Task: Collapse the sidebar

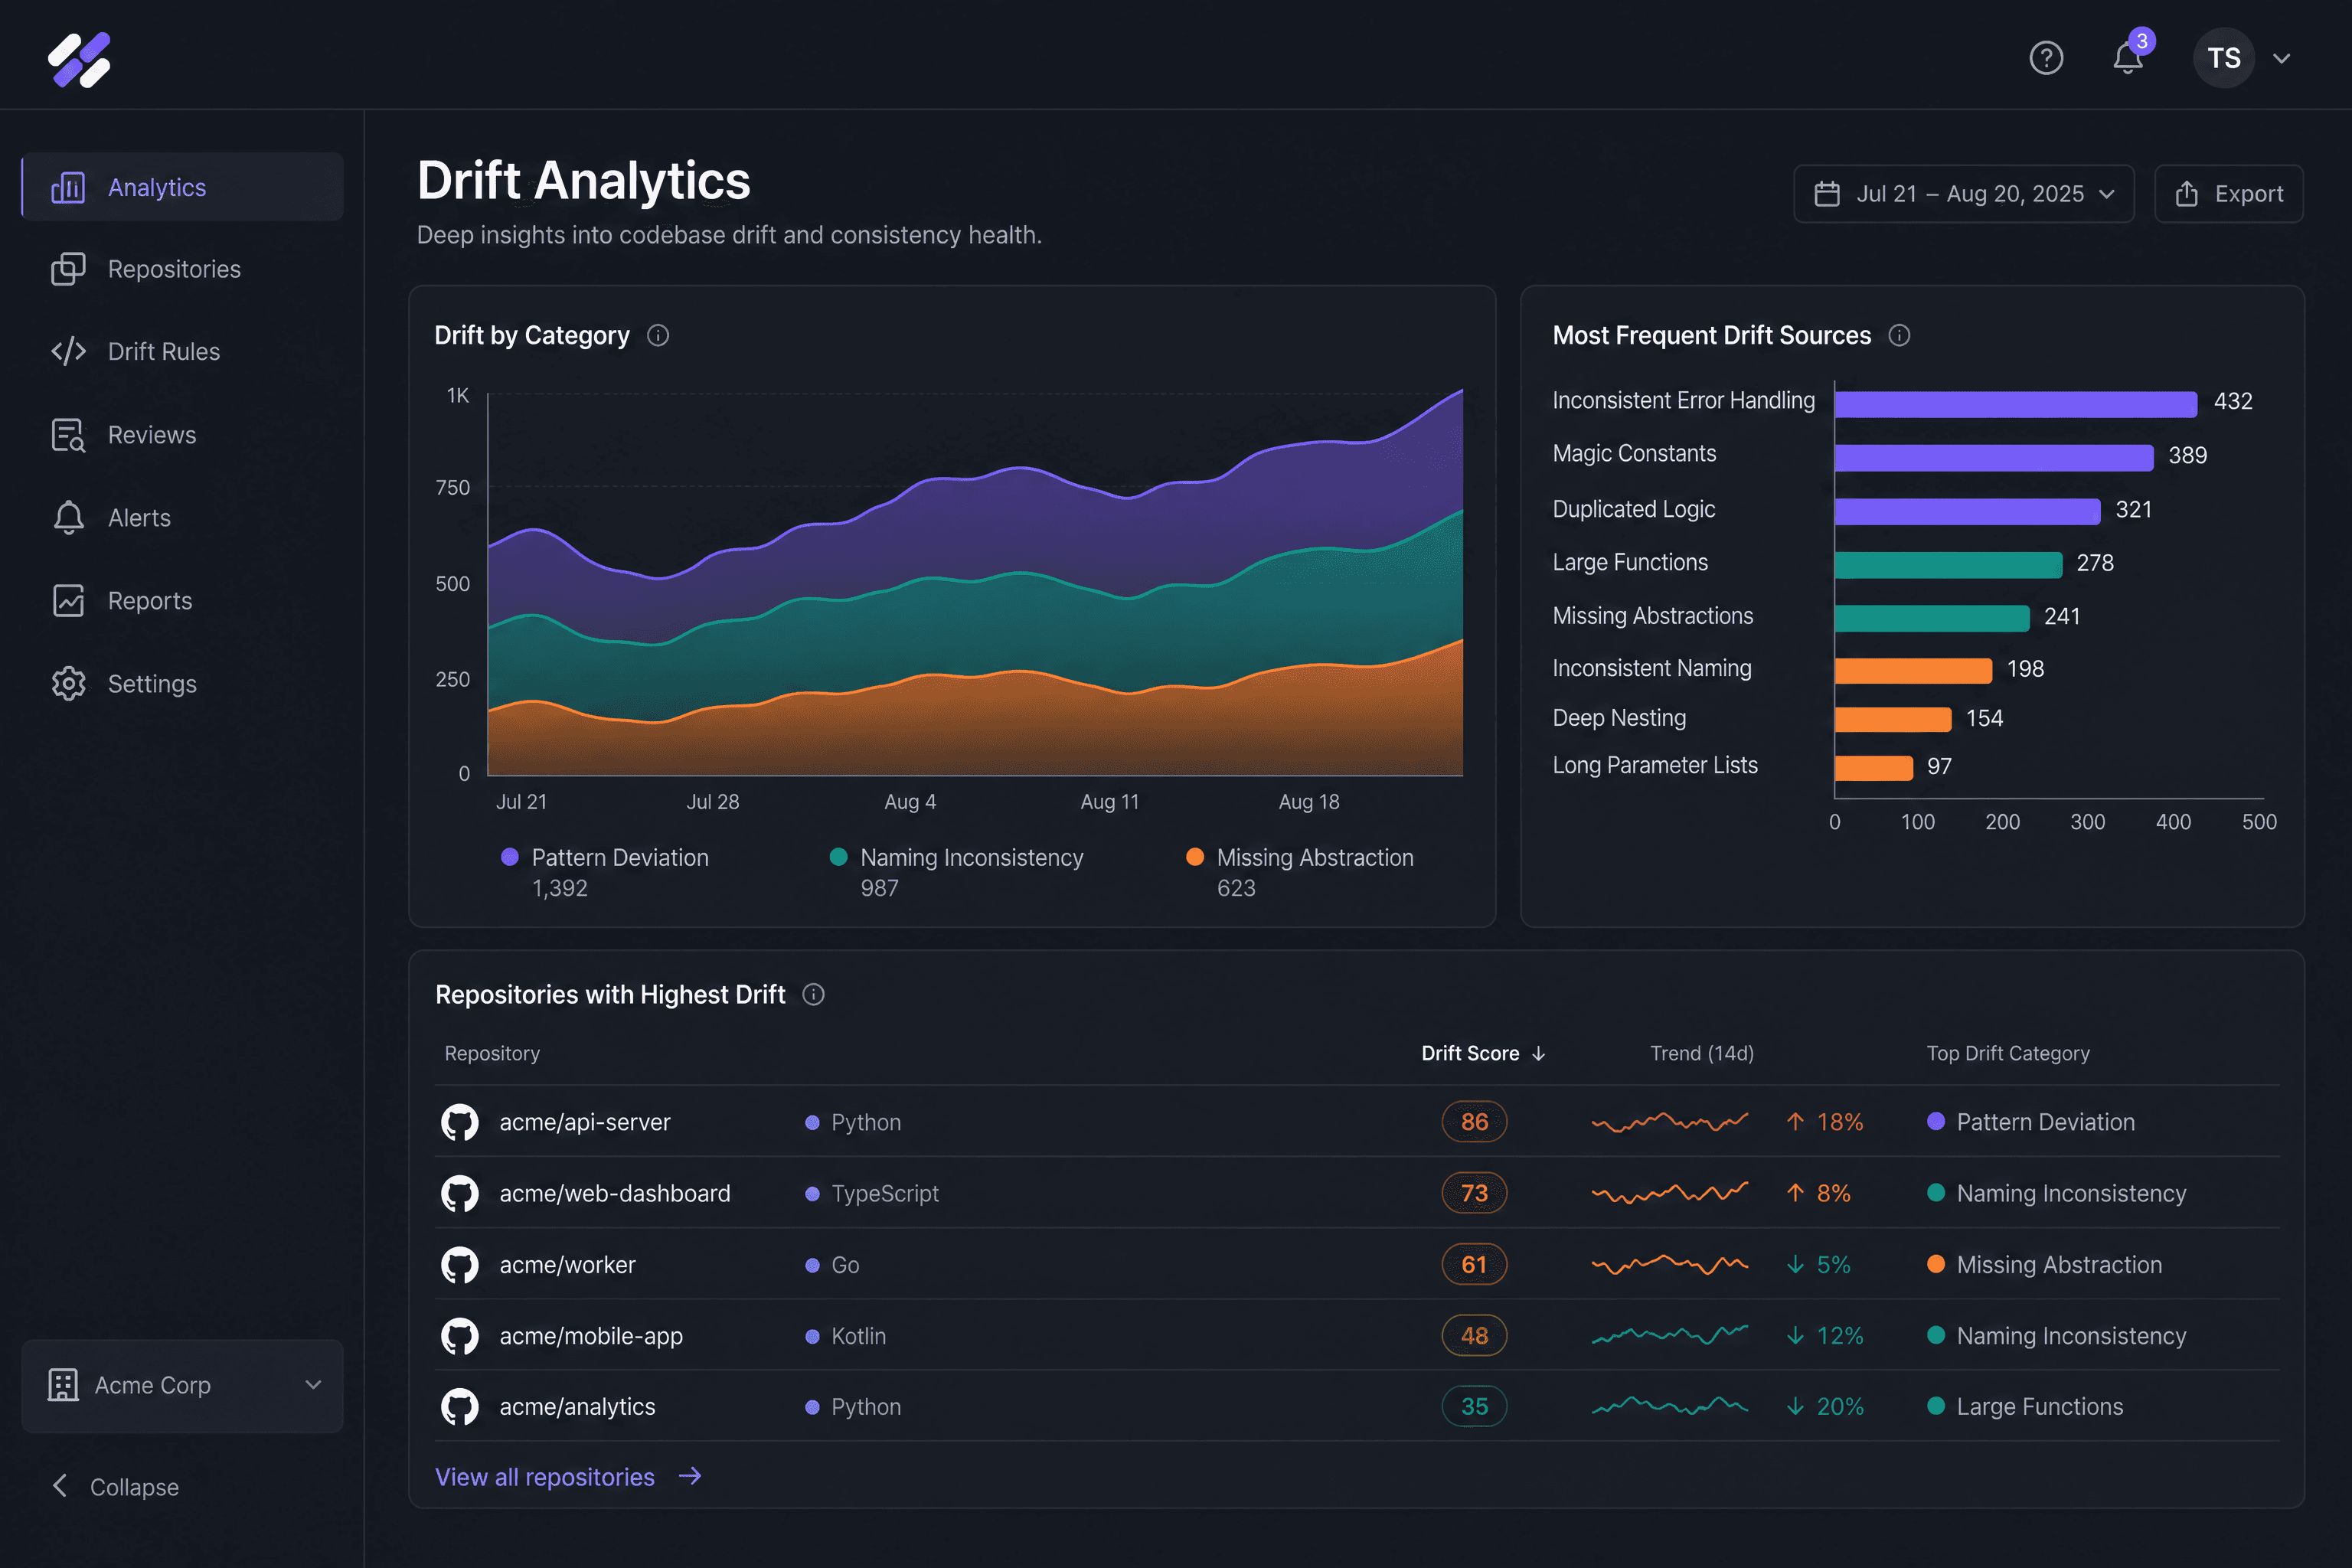Action: [x=115, y=1486]
